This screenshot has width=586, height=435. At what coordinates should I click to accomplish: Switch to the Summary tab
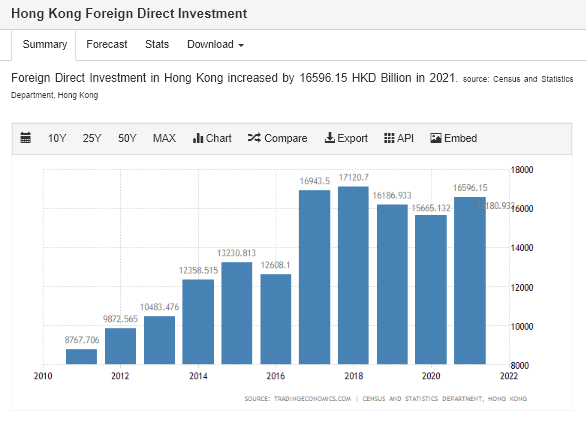44,44
